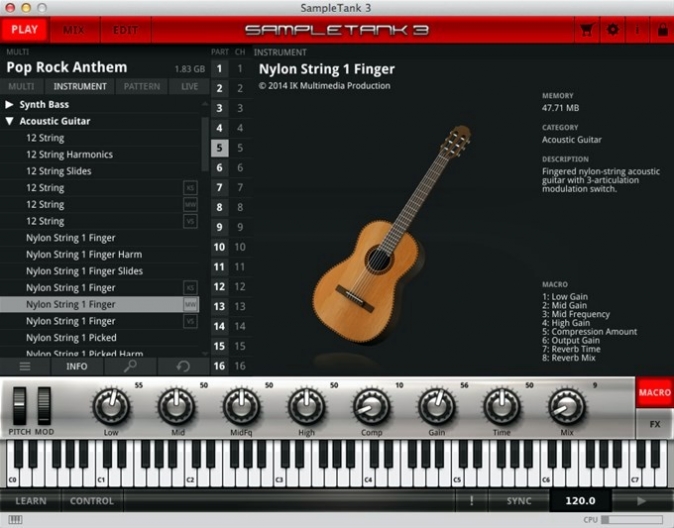Click the MW badge on 12 String row
Image resolution: width=674 pixels, height=528 pixels.
[x=190, y=205]
